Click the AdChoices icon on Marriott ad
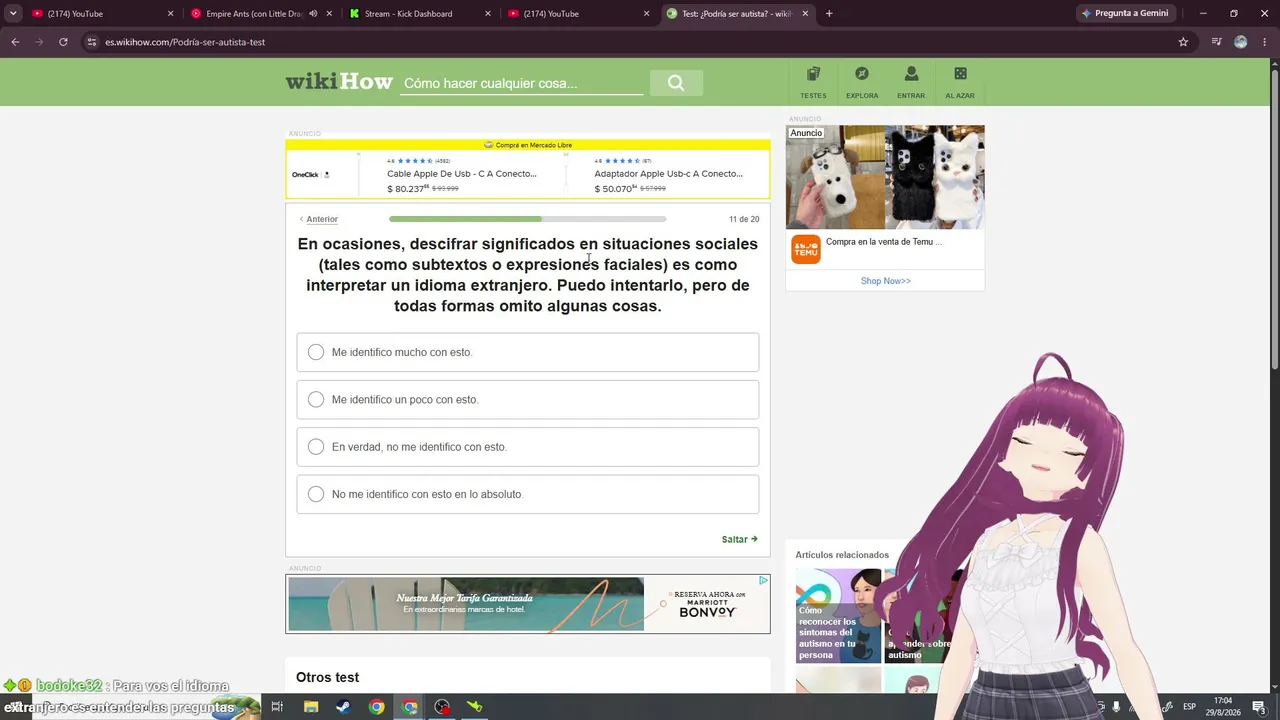 763,580
